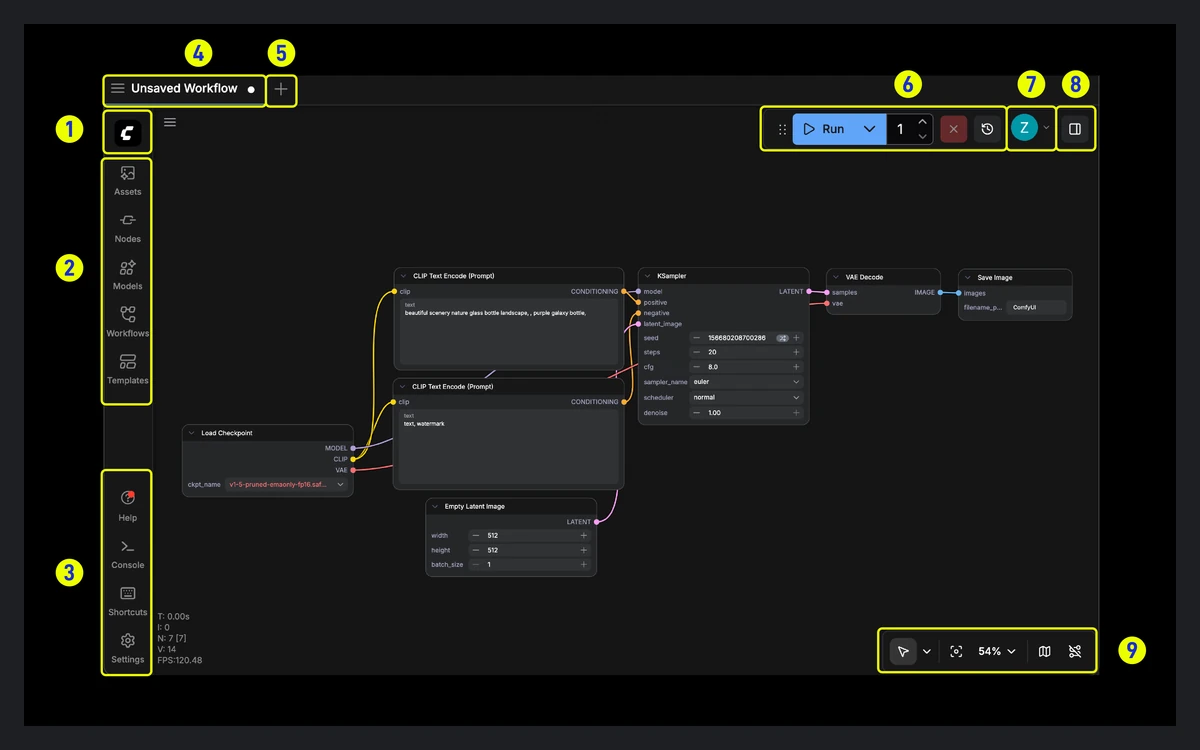Click the positive prompt text box
This screenshot has width=1200, height=750.
click(509, 331)
